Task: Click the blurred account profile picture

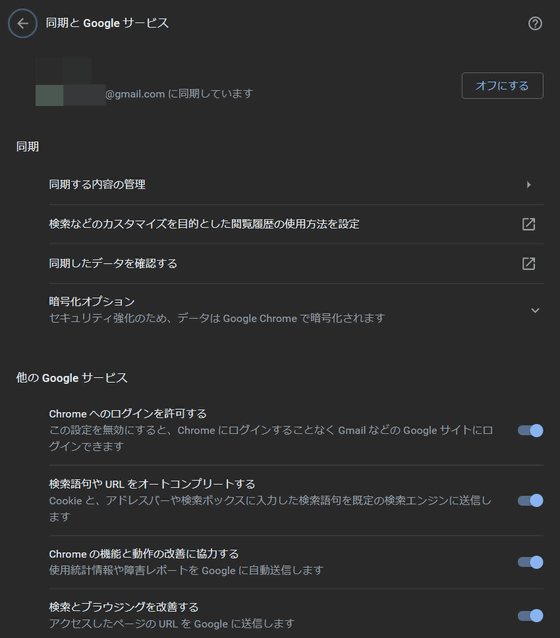Action: click(x=63, y=81)
